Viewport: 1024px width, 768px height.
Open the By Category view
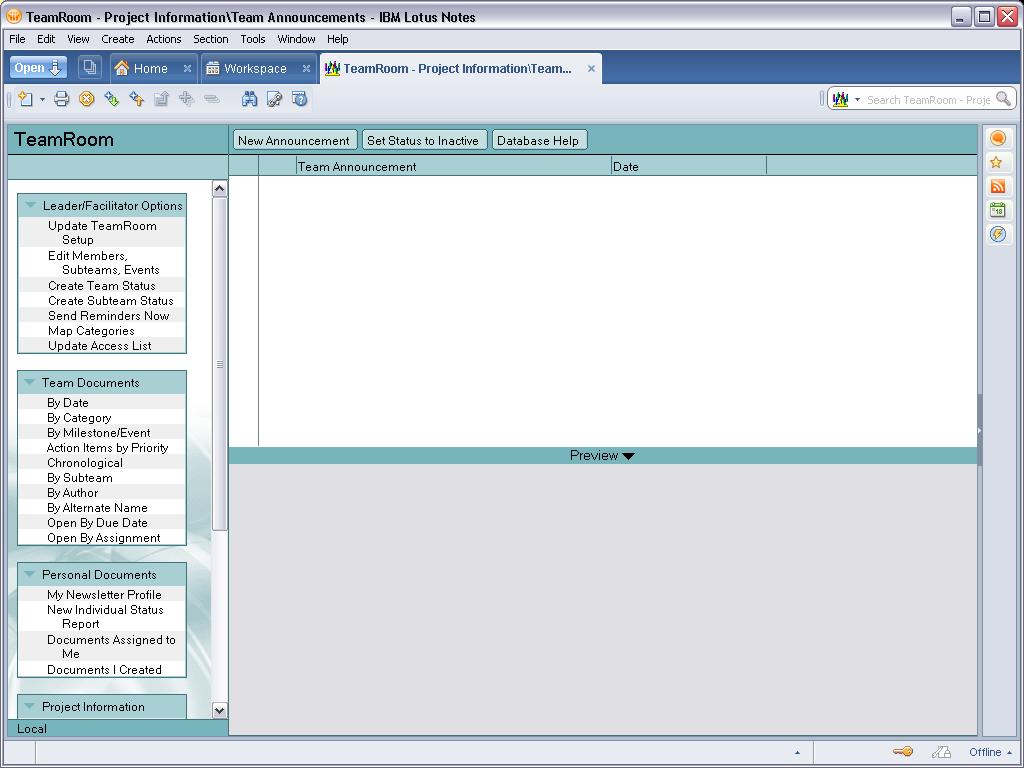point(79,417)
